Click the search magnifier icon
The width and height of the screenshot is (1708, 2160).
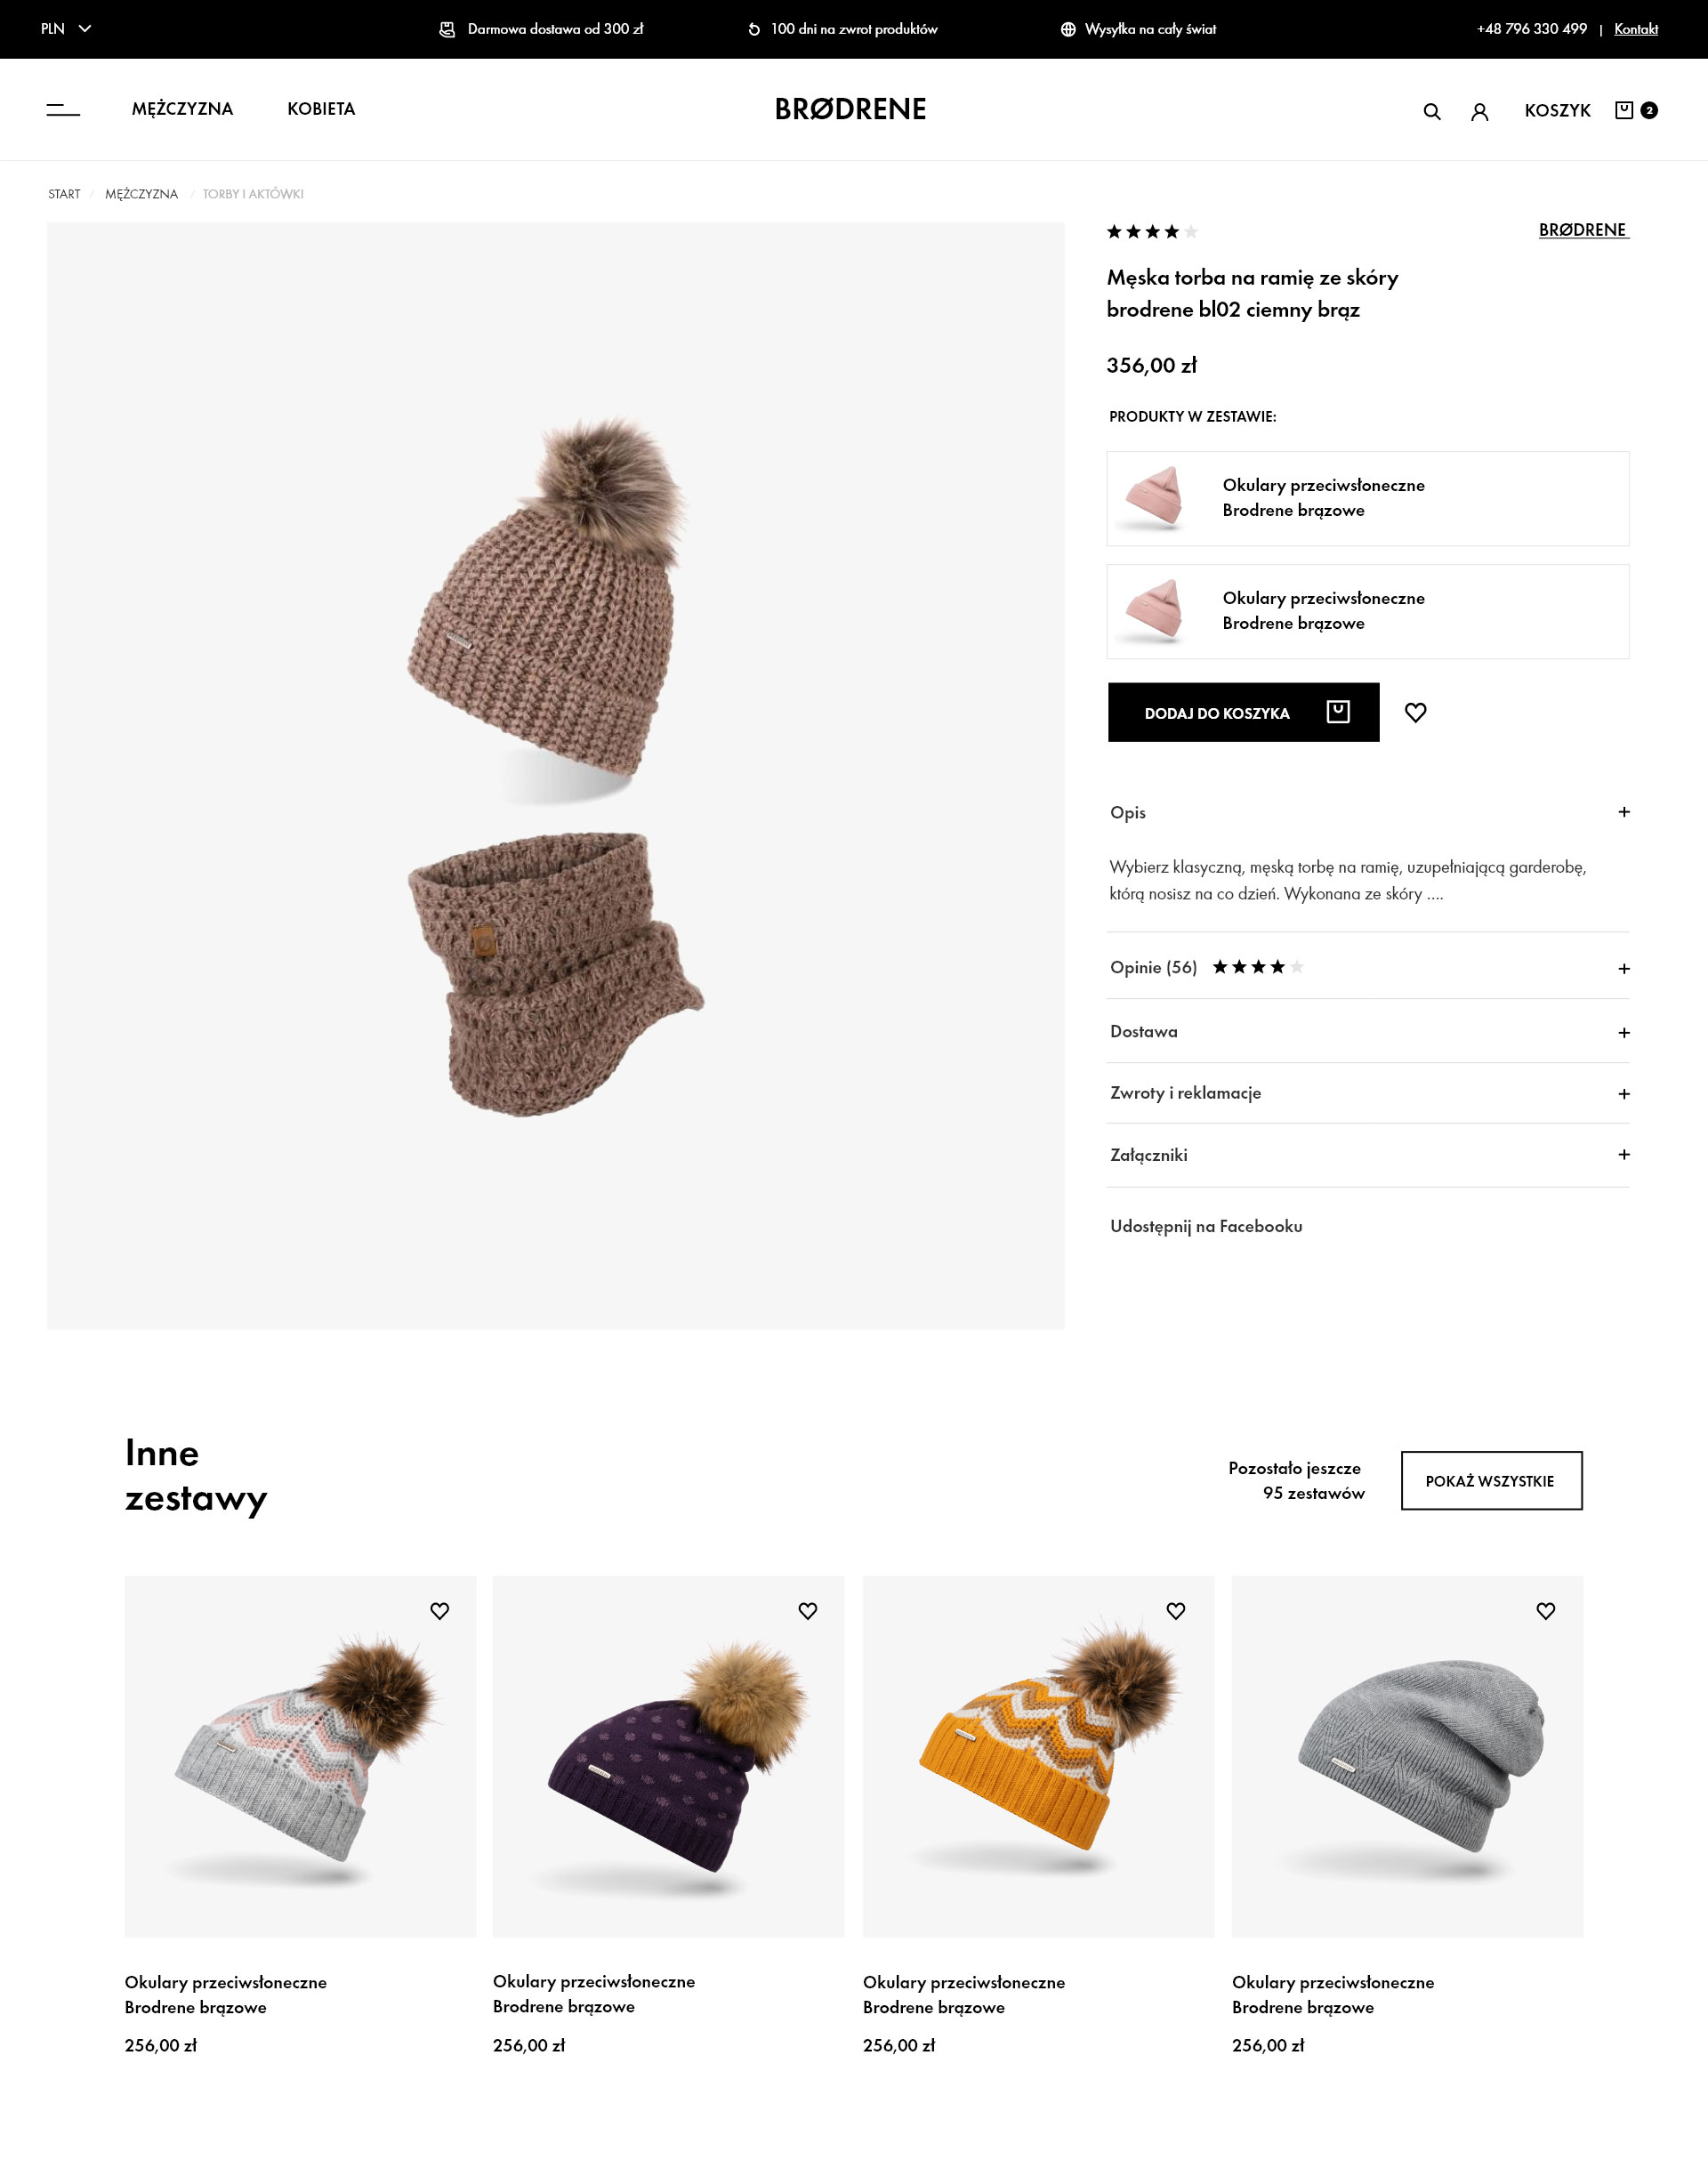1432,111
